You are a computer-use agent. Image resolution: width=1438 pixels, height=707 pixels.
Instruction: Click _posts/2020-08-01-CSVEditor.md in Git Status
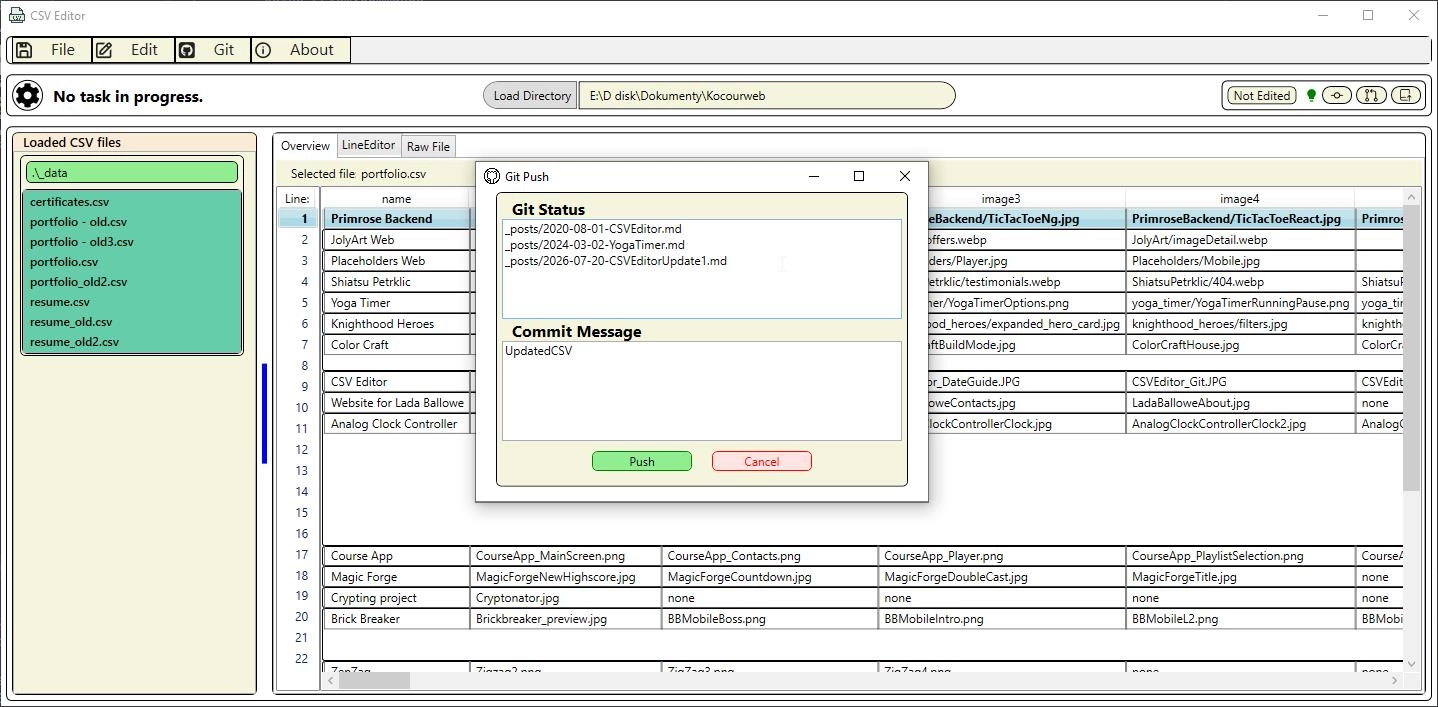pyautogui.click(x=593, y=229)
